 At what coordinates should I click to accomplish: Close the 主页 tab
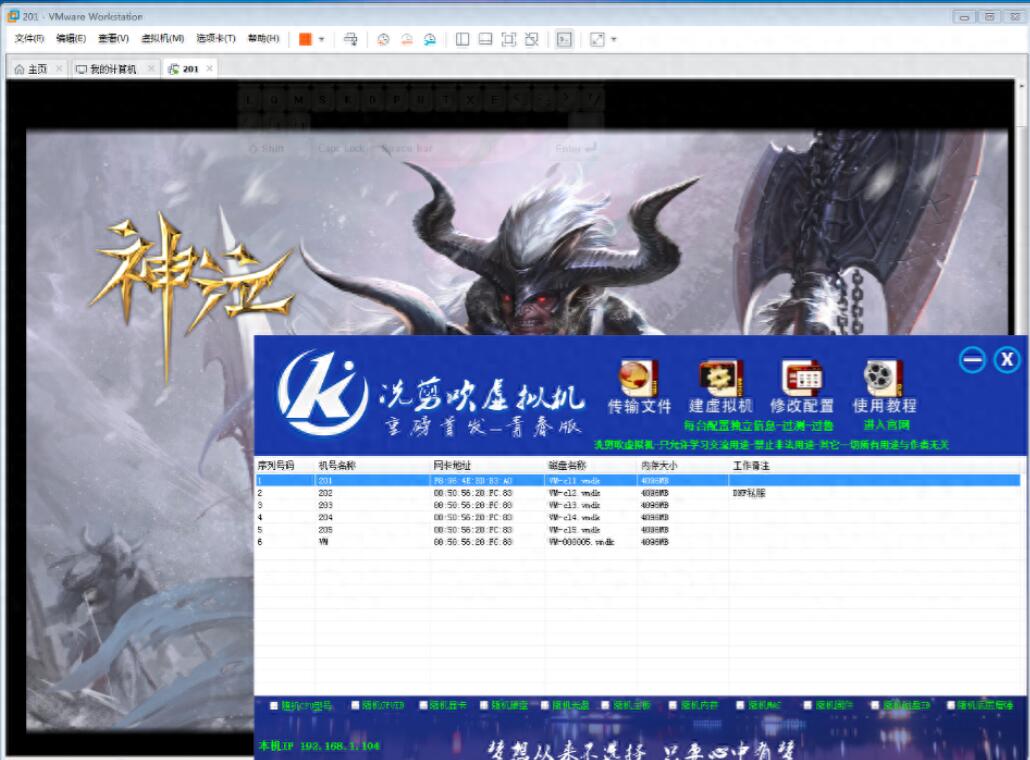pos(58,68)
